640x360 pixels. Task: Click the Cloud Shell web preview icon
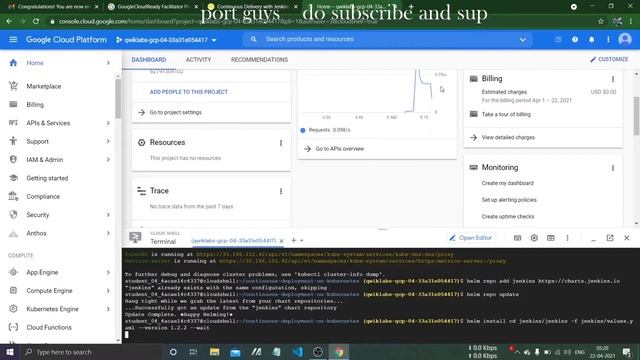[x=551, y=238]
